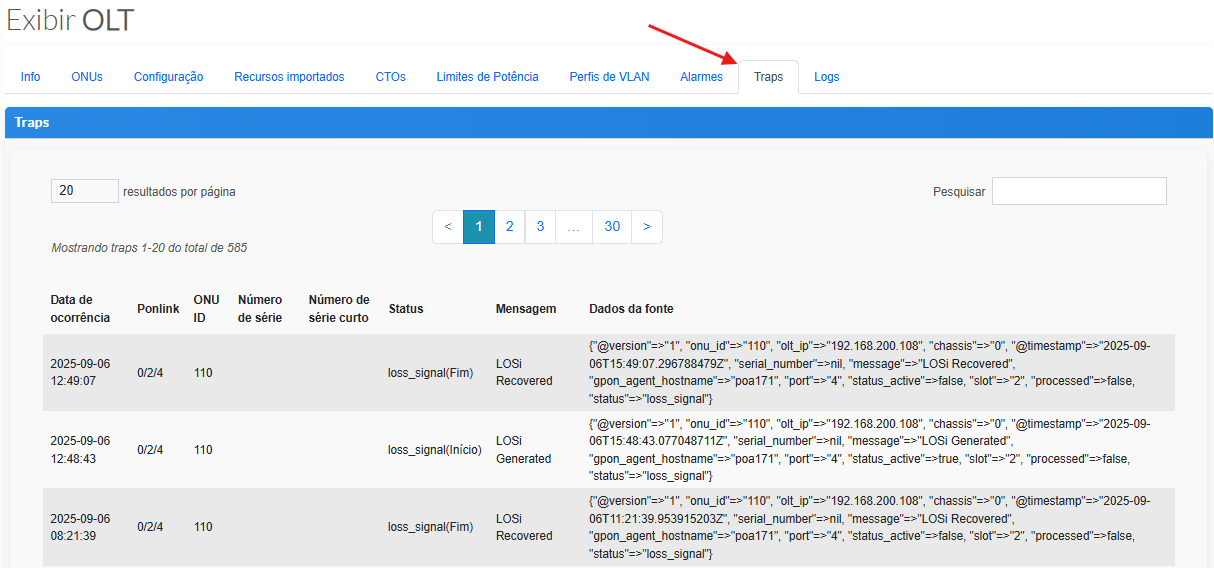Select the Traps tab

coord(768,77)
